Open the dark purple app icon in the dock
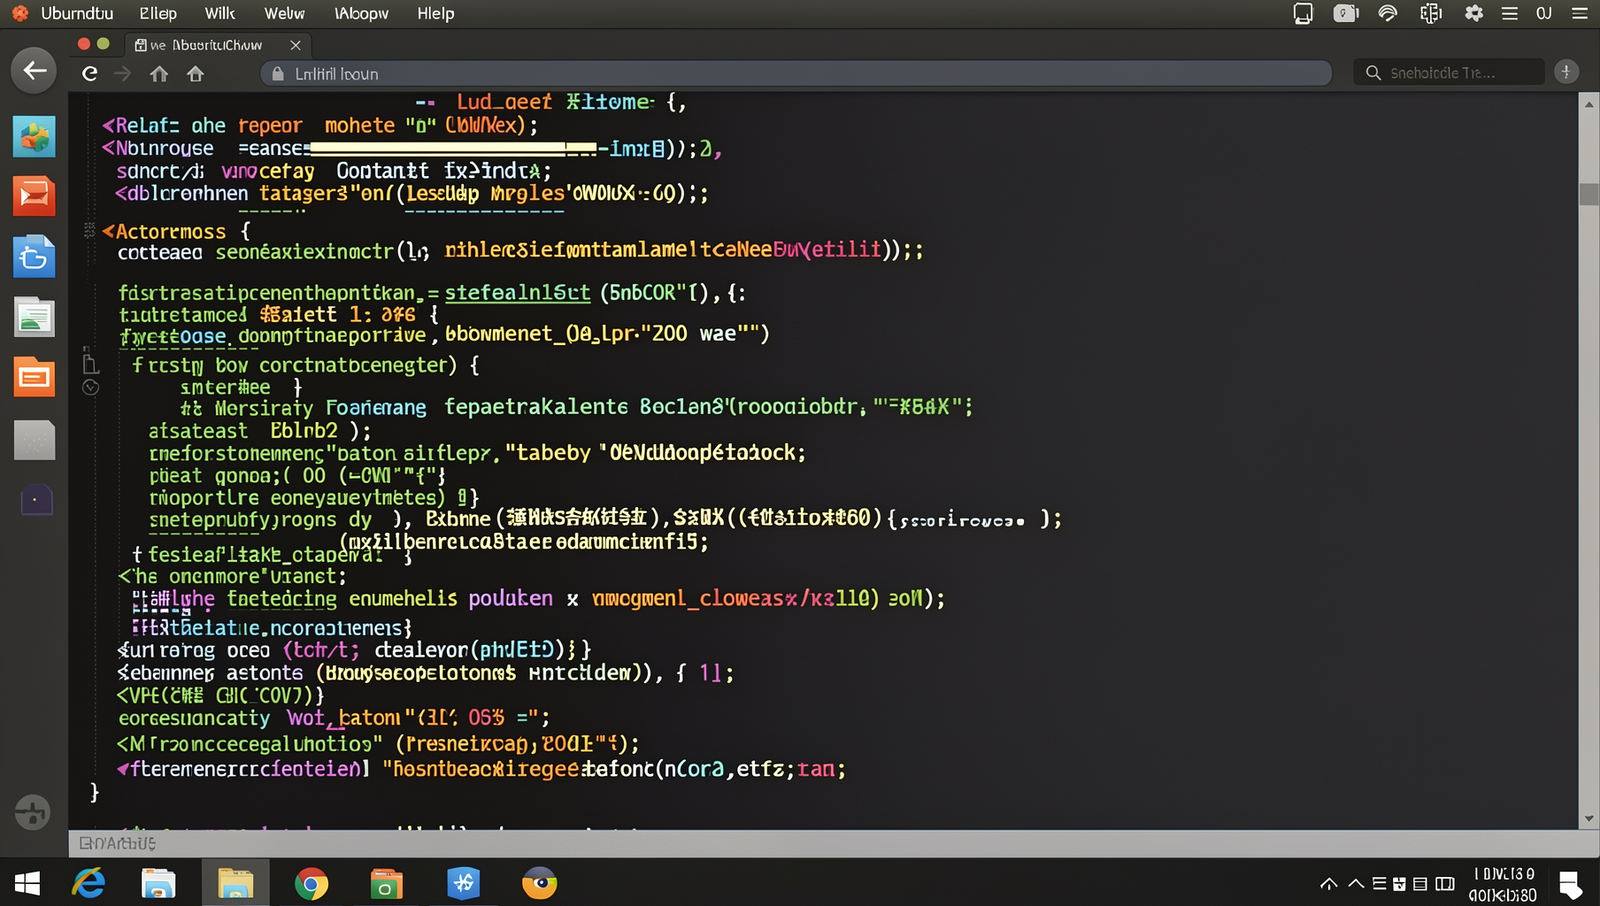Image resolution: width=1600 pixels, height=906 pixels. coord(36,498)
